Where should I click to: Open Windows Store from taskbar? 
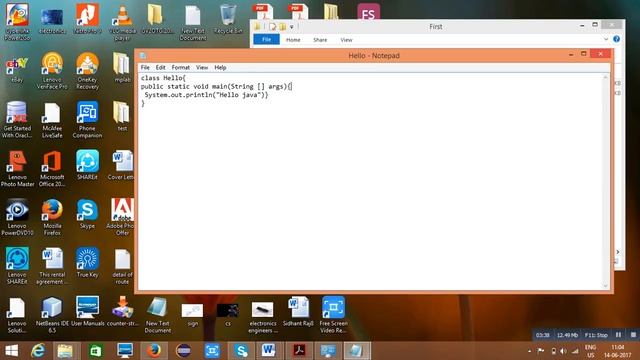96,351
